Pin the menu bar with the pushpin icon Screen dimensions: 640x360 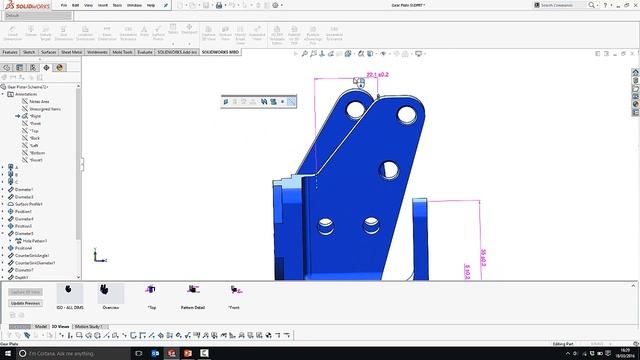click(166, 5)
